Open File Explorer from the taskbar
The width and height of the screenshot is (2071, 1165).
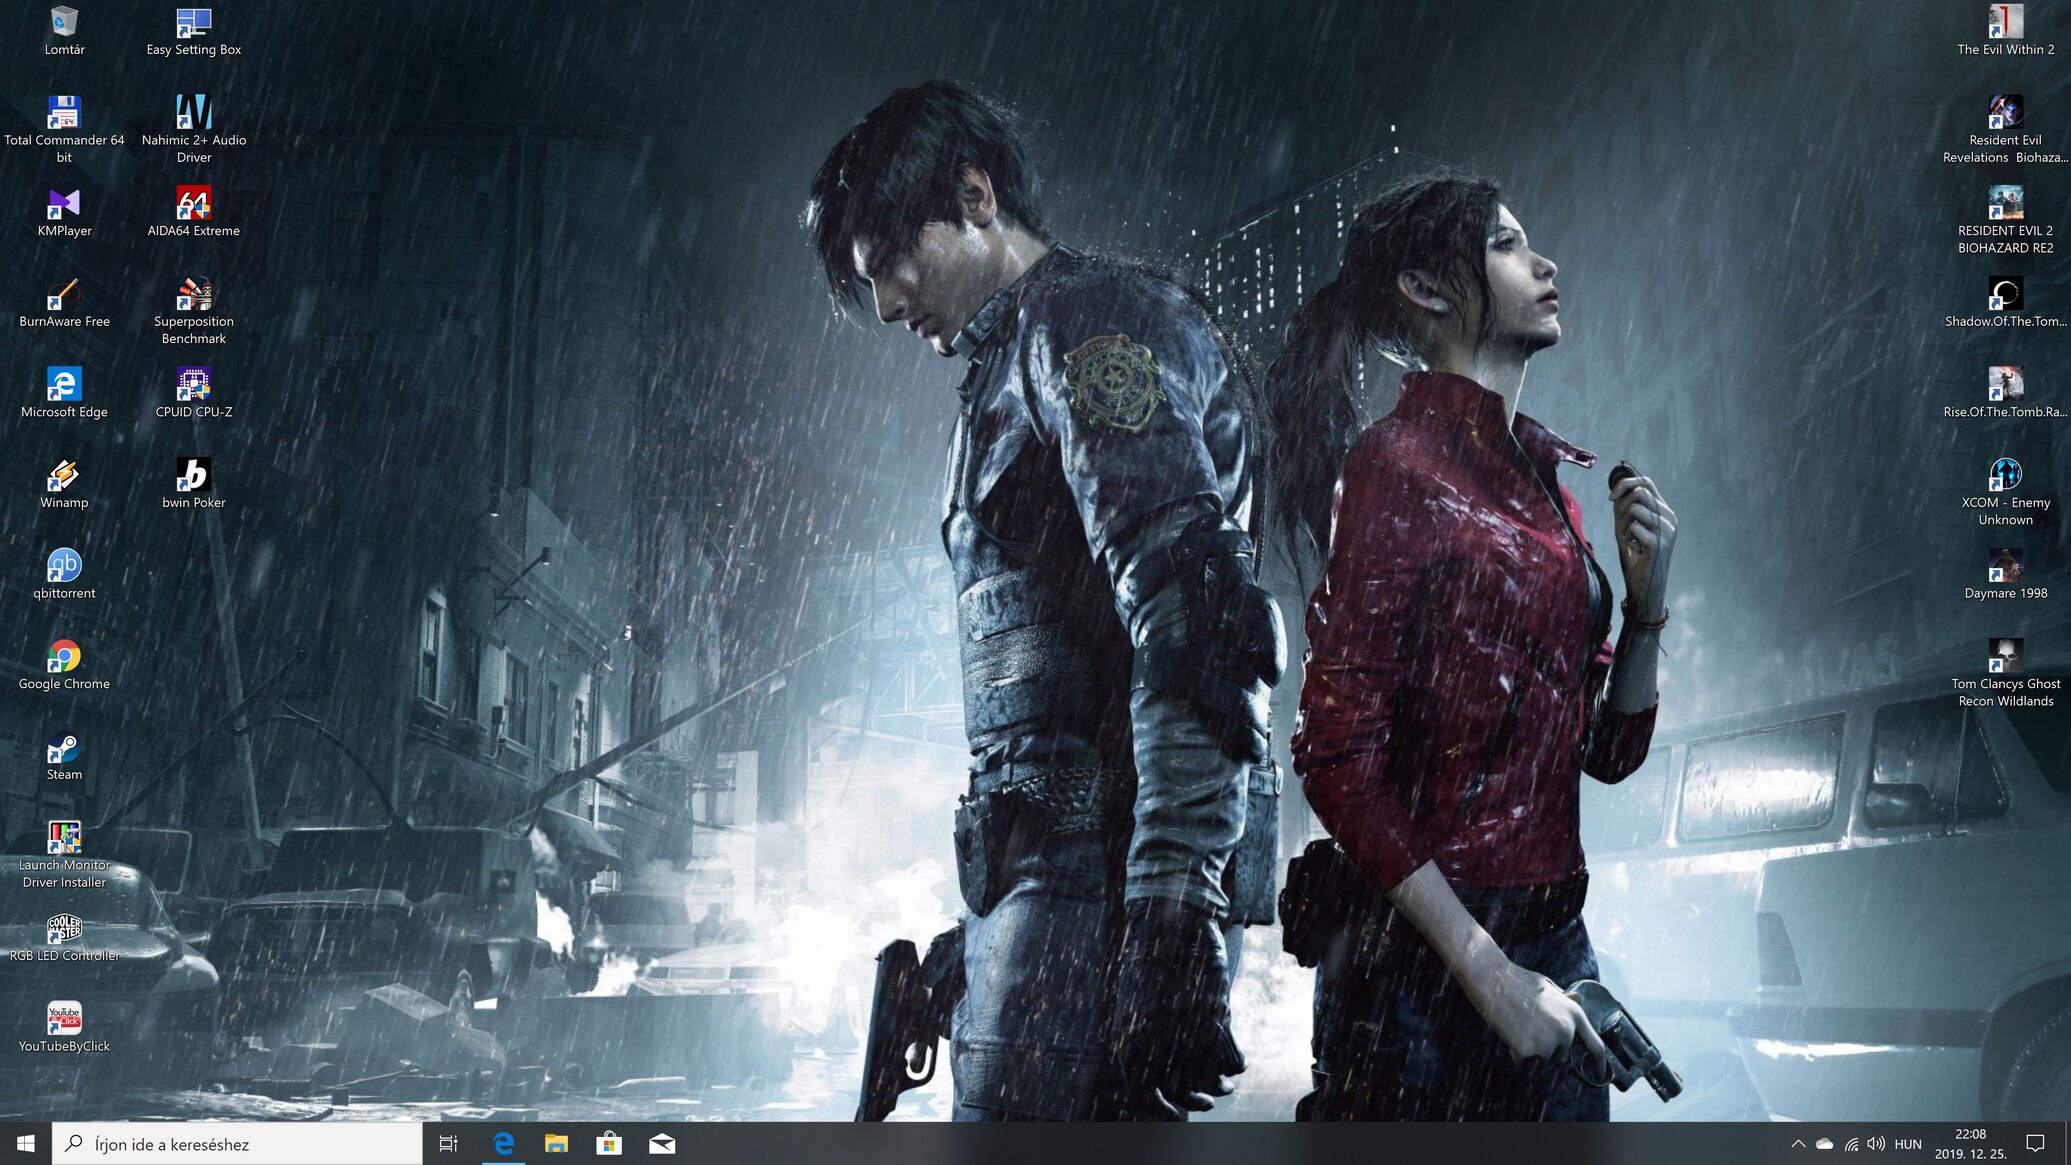tap(556, 1143)
